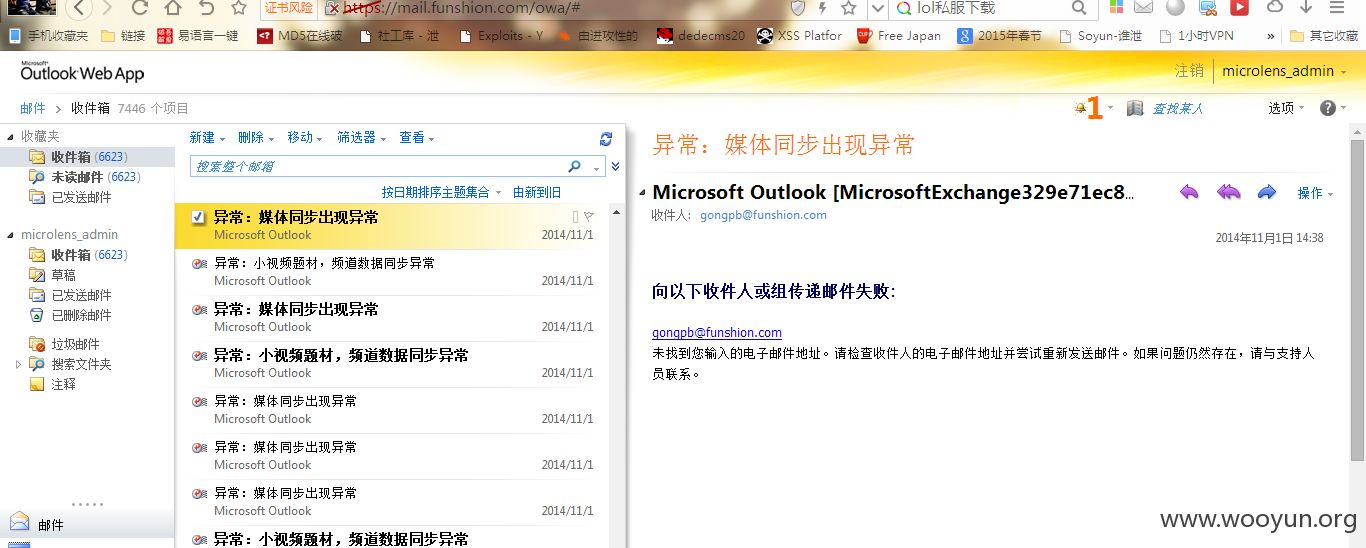Open the help question mark icon
1366x548 pixels.
(x=1327, y=108)
